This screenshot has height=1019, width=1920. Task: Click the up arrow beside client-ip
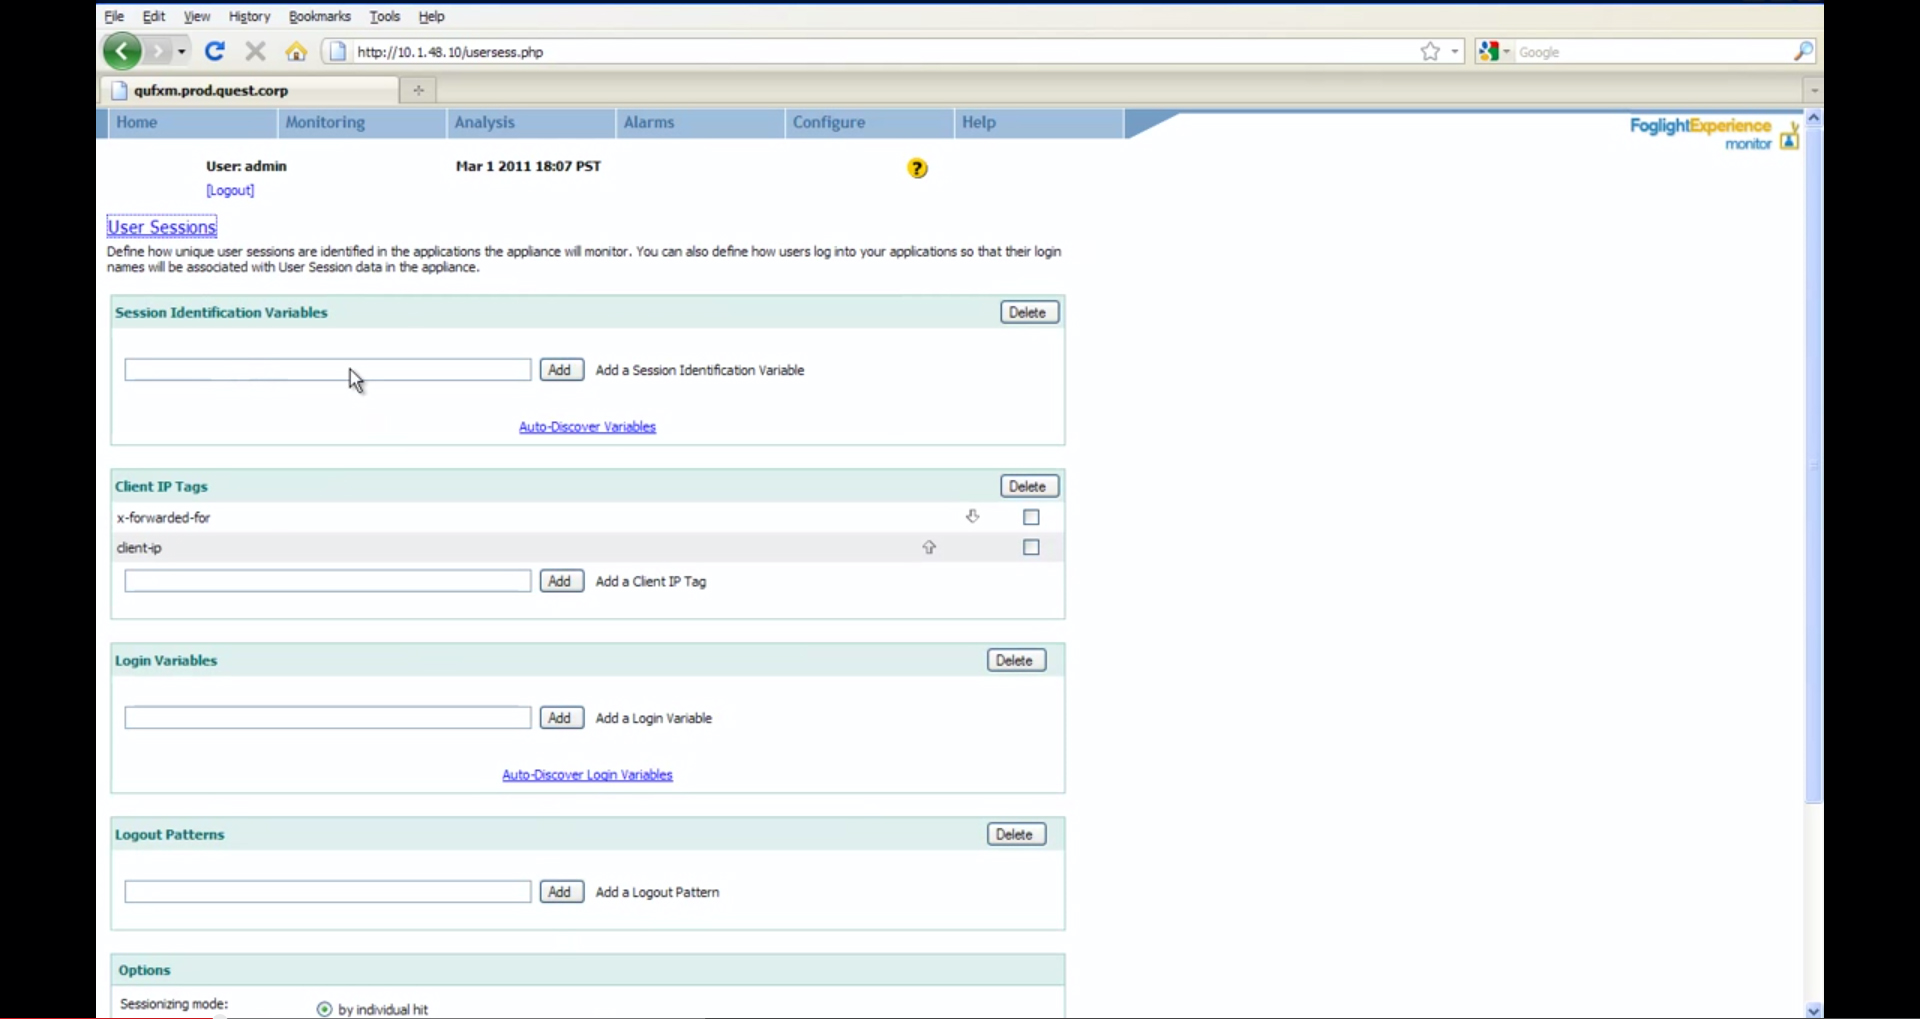pyautogui.click(x=929, y=547)
